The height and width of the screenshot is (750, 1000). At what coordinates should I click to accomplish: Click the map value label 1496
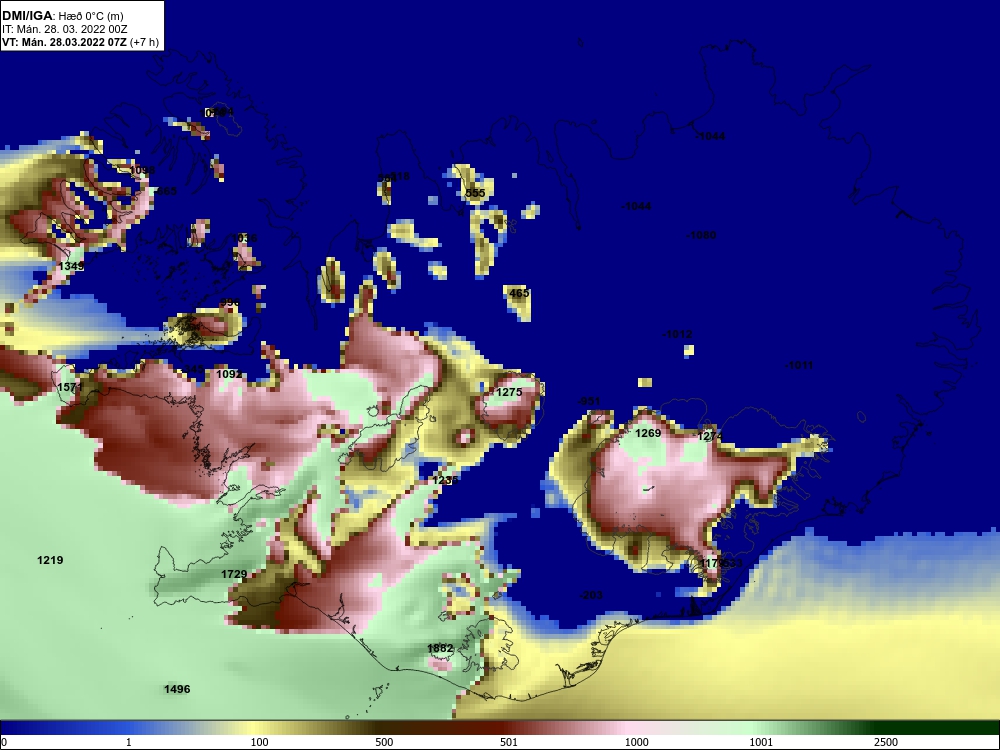point(177,689)
